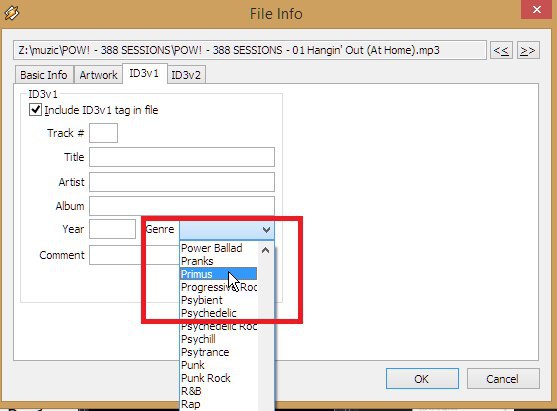Uncheck Include ID3v1 tag in file

click(x=35, y=110)
